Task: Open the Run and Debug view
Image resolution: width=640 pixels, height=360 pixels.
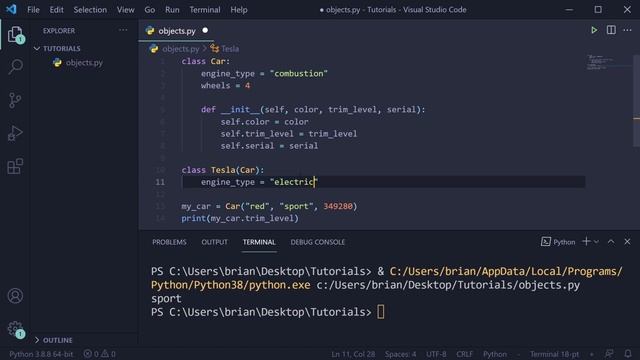Action: point(15,133)
